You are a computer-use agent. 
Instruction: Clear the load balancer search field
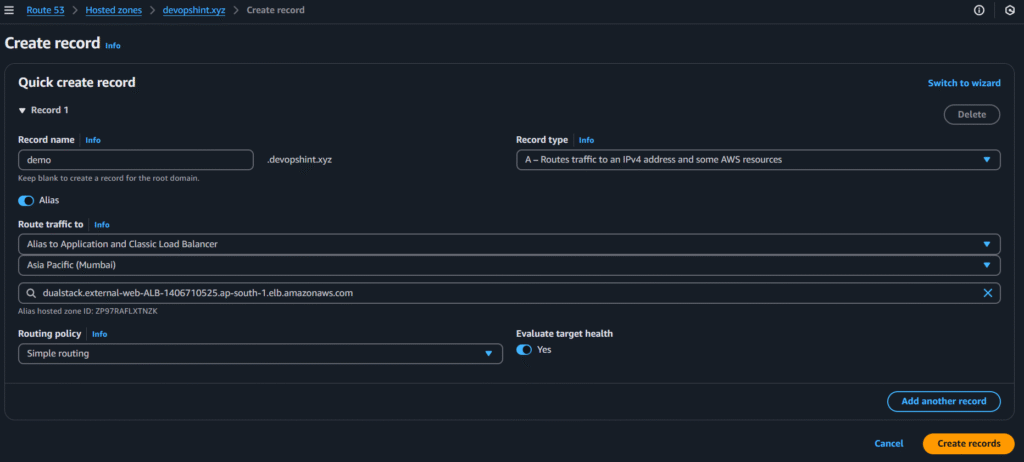coord(987,293)
